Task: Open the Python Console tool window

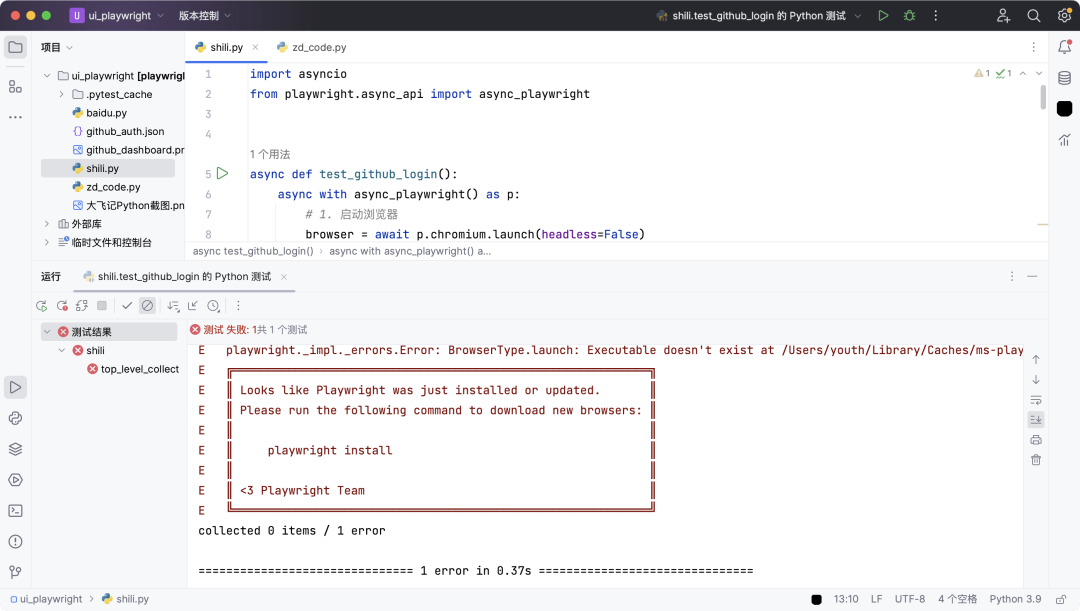Action: point(15,419)
